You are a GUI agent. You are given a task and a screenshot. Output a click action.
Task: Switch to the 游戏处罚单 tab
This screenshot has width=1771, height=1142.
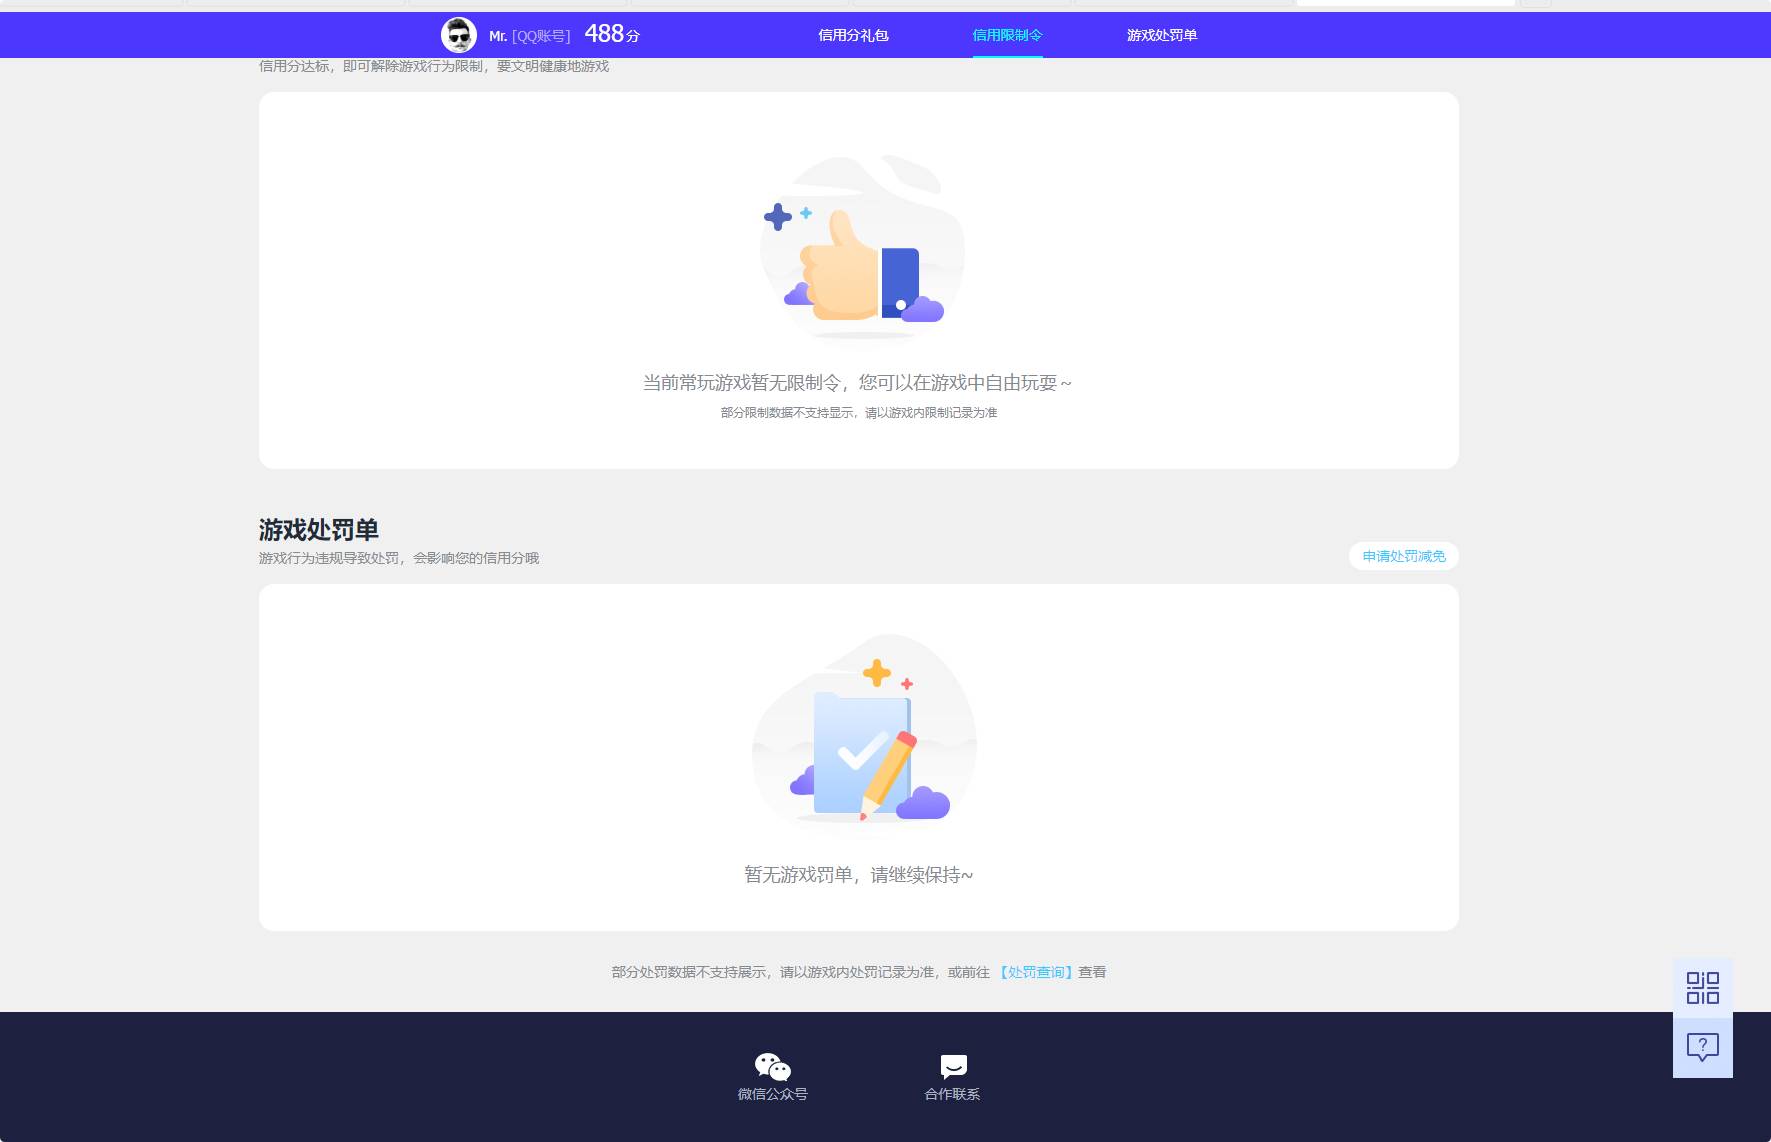click(1161, 35)
